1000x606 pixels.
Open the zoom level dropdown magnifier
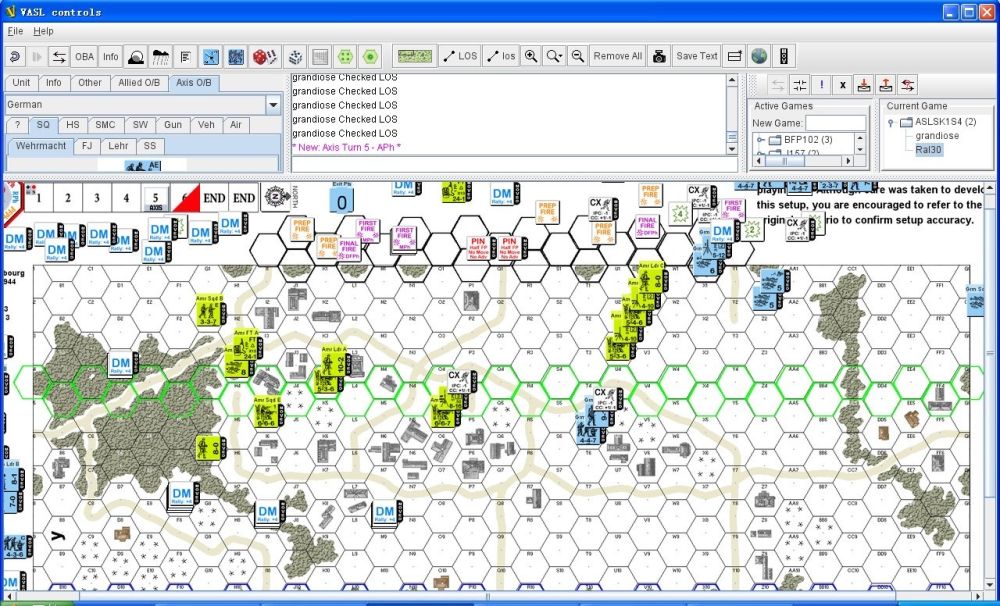[554, 56]
